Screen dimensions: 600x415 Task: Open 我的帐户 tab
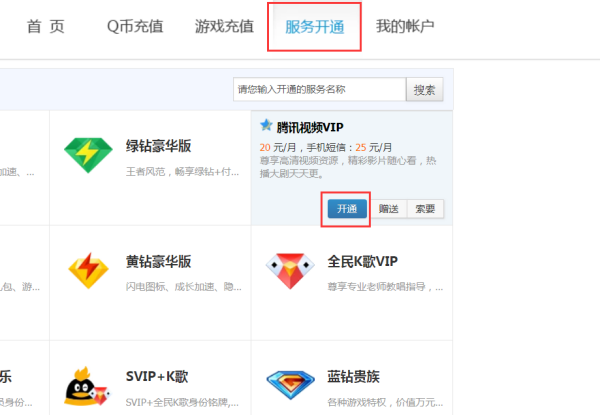(x=405, y=26)
